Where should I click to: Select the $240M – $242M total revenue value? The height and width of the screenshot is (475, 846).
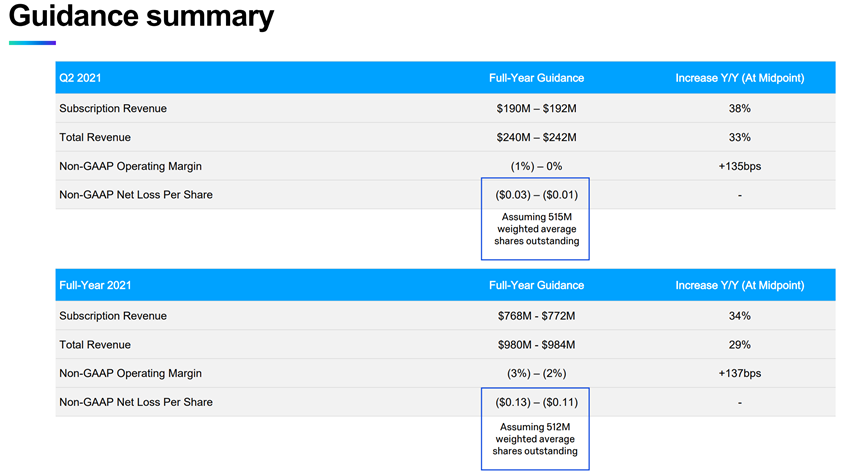coord(536,137)
